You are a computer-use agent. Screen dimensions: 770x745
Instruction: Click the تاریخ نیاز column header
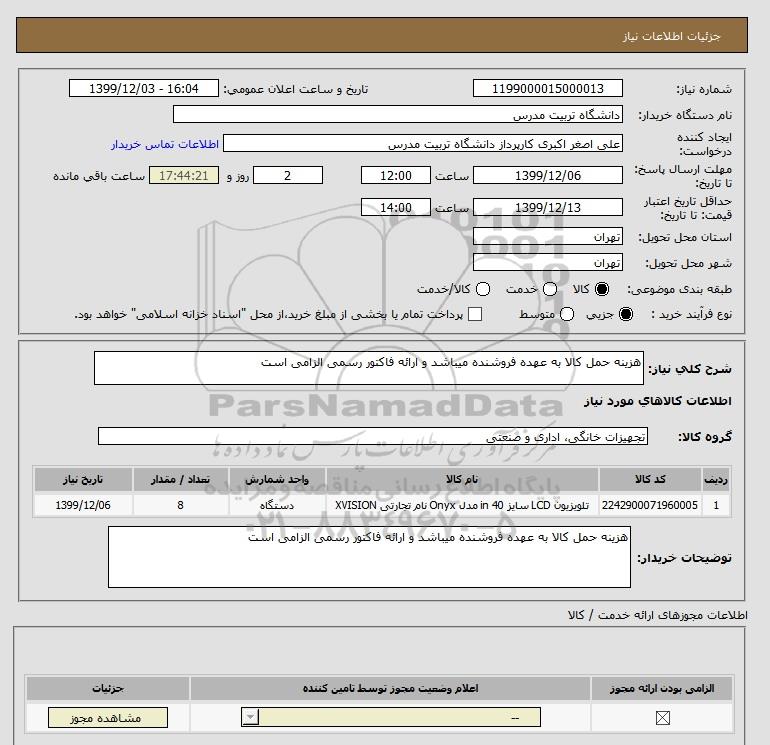83,479
